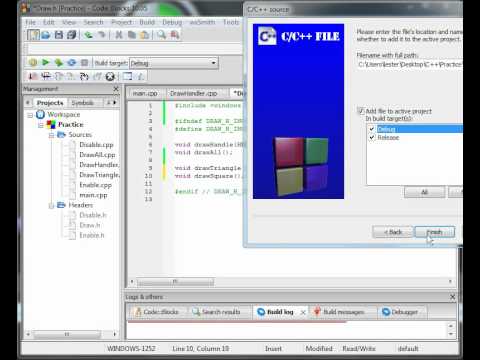This screenshot has height=360, width=480.
Task: Open the Build menu
Action: 147,22
